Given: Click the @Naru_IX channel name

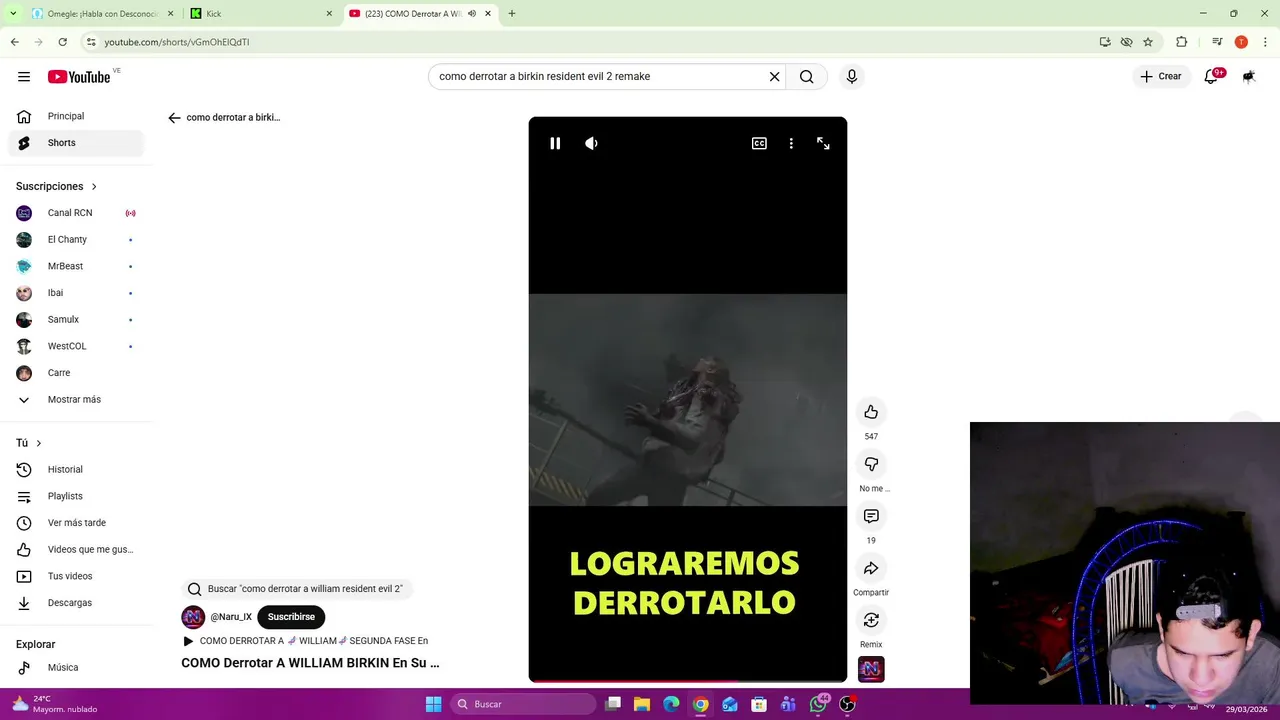Looking at the screenshot, I should click(x=231, y=617).
